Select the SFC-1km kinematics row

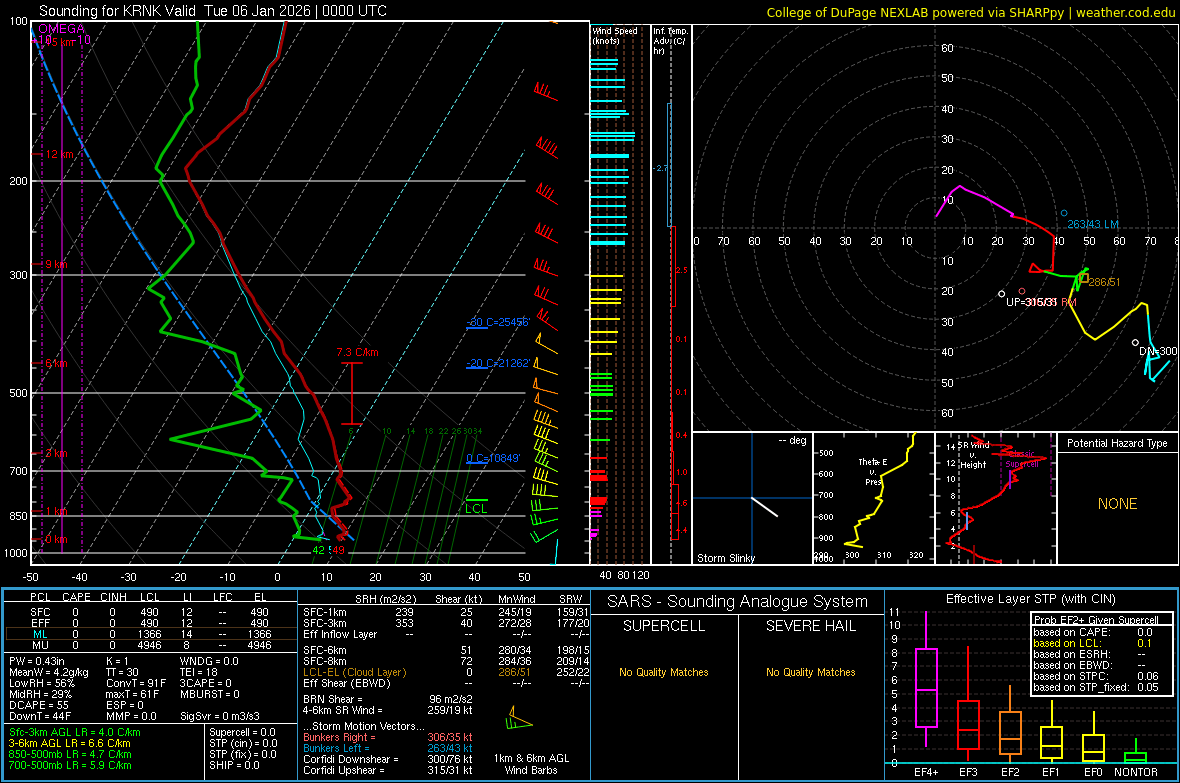446,612
